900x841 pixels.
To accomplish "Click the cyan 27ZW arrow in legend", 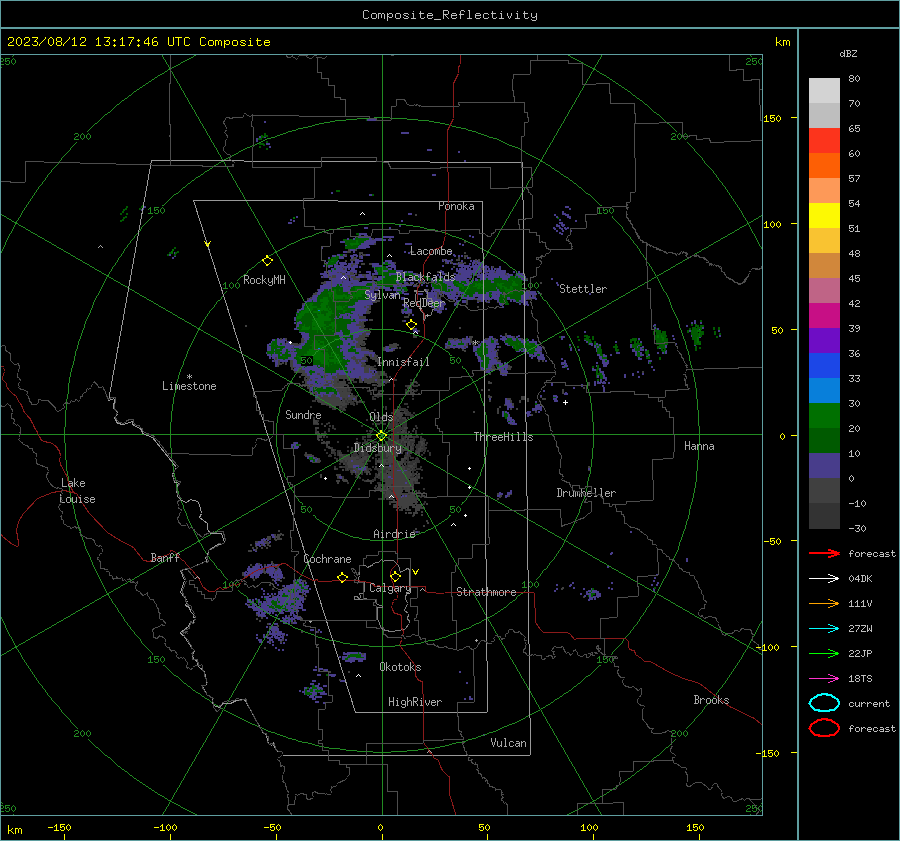I will point(824,629).
